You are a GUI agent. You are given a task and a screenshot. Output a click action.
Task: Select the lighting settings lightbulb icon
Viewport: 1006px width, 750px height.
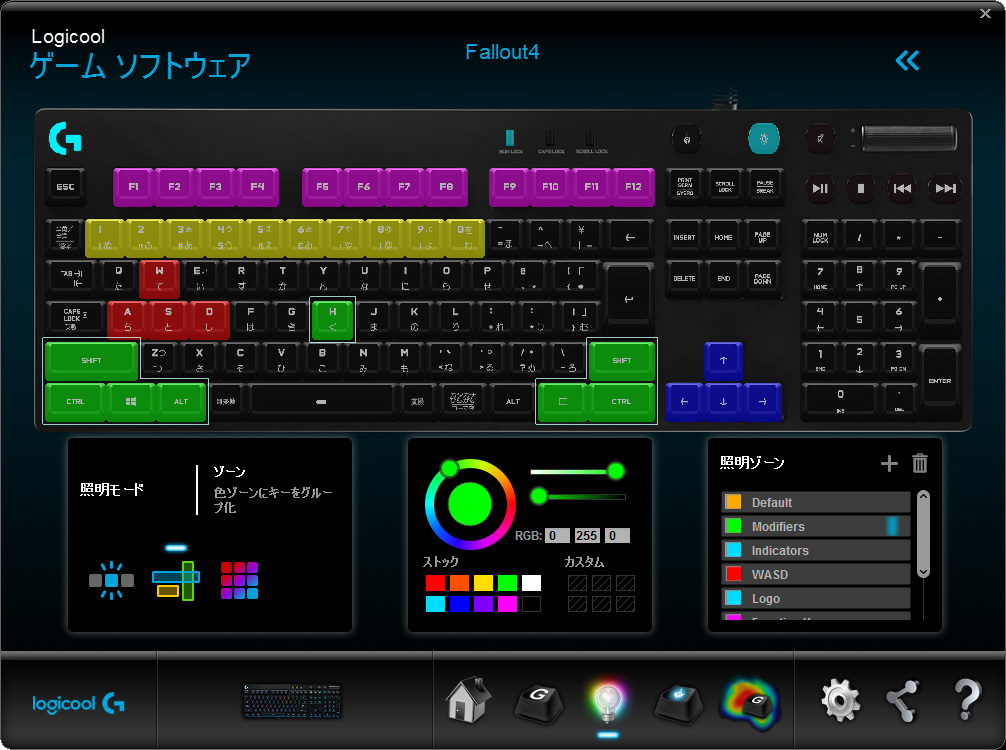tap(607, 703)
